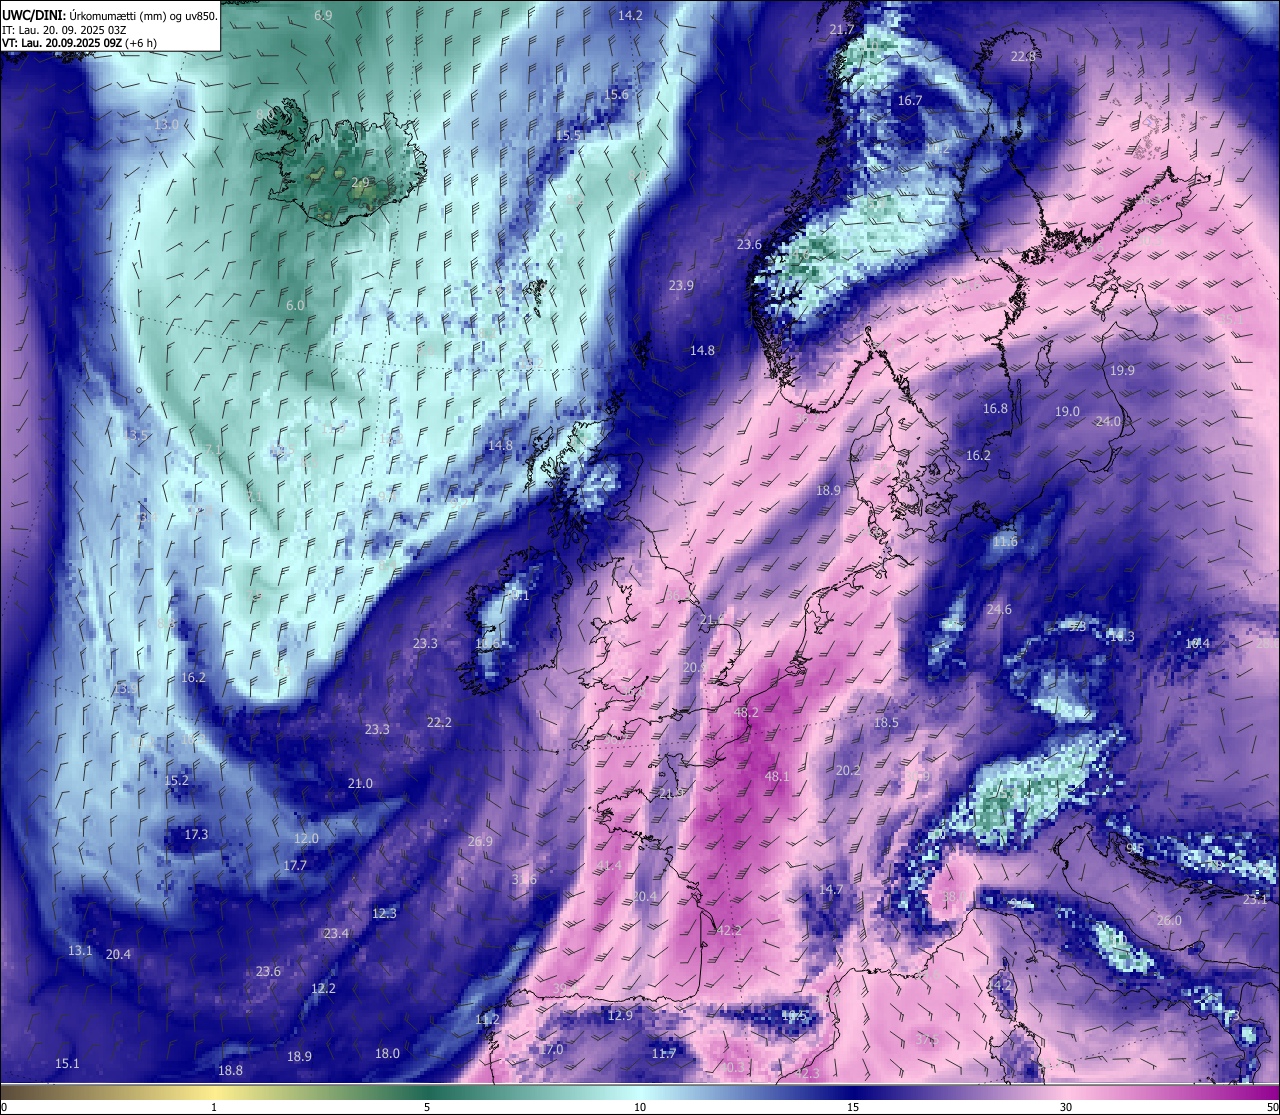The height and width of the screenshot is (1115, 1280).
Task: Select the 13.0 value label
Action: click(166, 124)
